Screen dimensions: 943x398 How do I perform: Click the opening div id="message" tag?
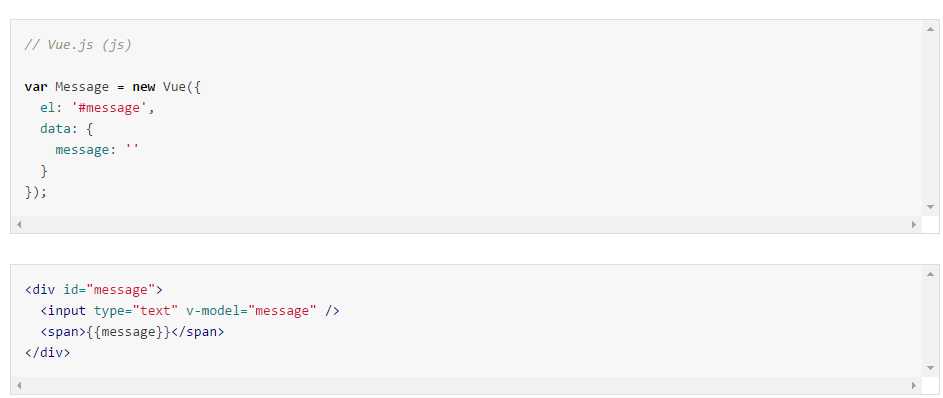94,290
